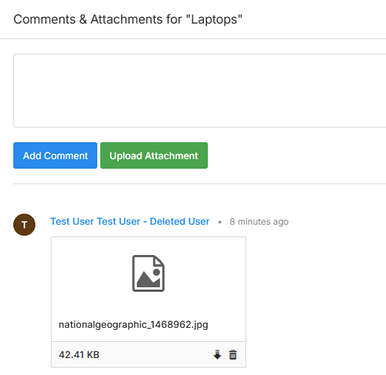The height and width of the screenshot is (375, 386).
Task: Click the Comments & Attachments for "Laptops" heading
Action: (128, 19)
